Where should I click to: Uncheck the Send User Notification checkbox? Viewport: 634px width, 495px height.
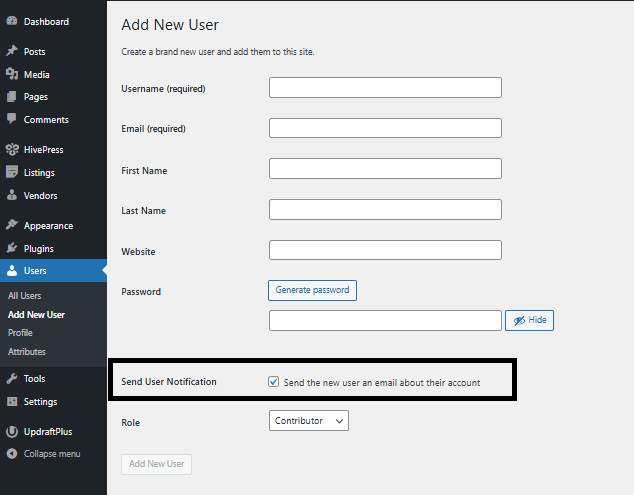273,381
